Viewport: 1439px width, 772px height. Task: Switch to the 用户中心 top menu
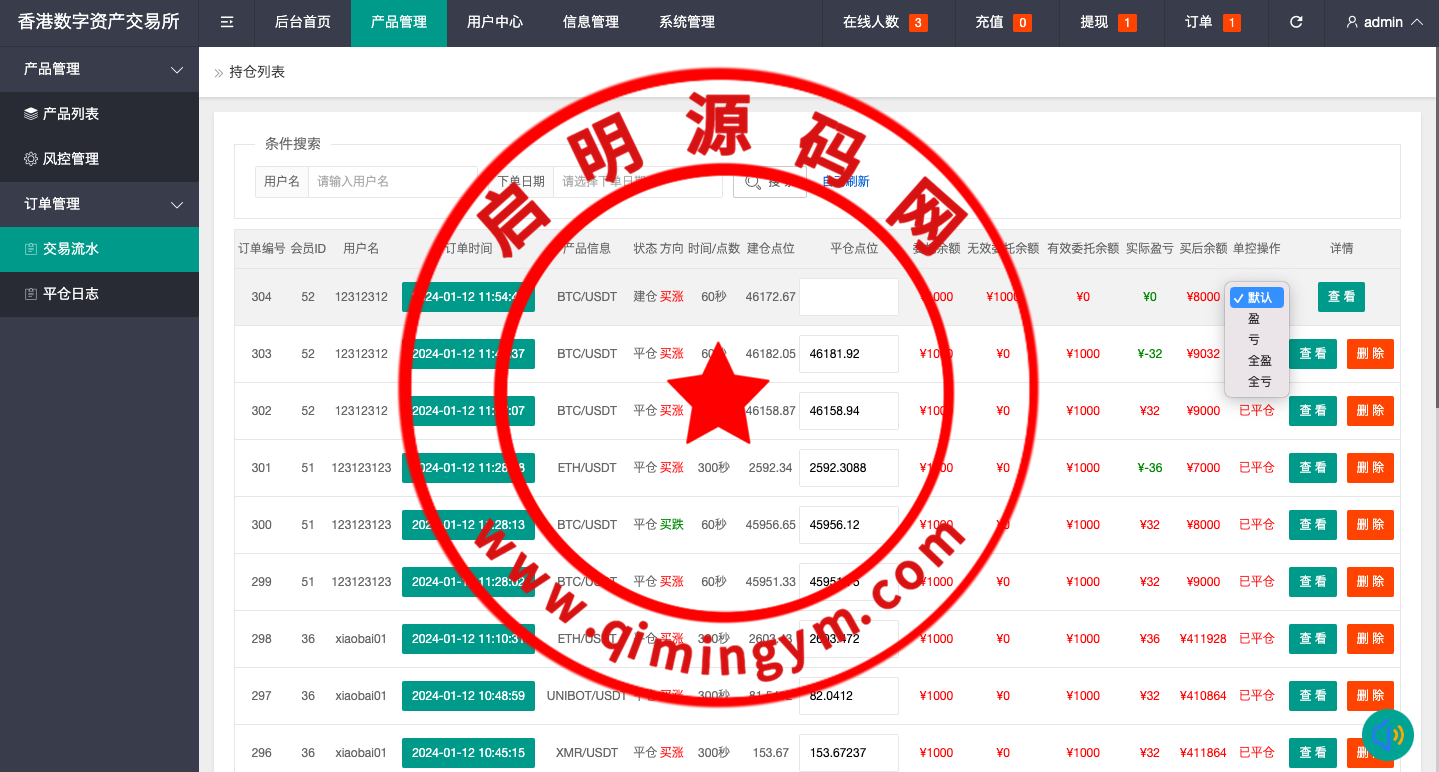click(494, 22)
